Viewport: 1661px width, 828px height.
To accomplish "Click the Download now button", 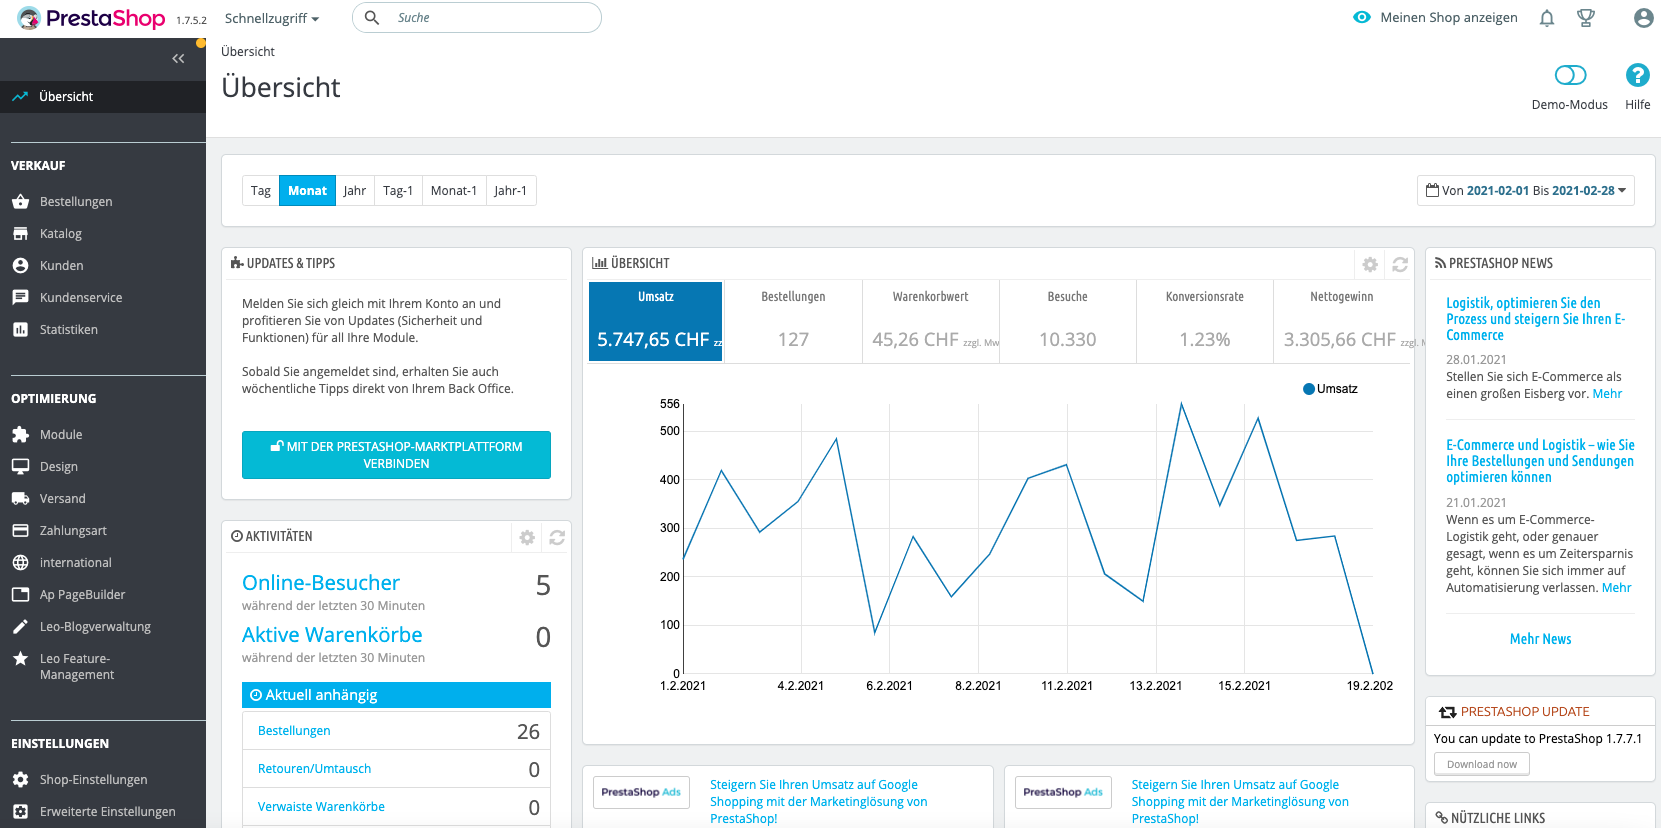I will [x=1482, y=764].
